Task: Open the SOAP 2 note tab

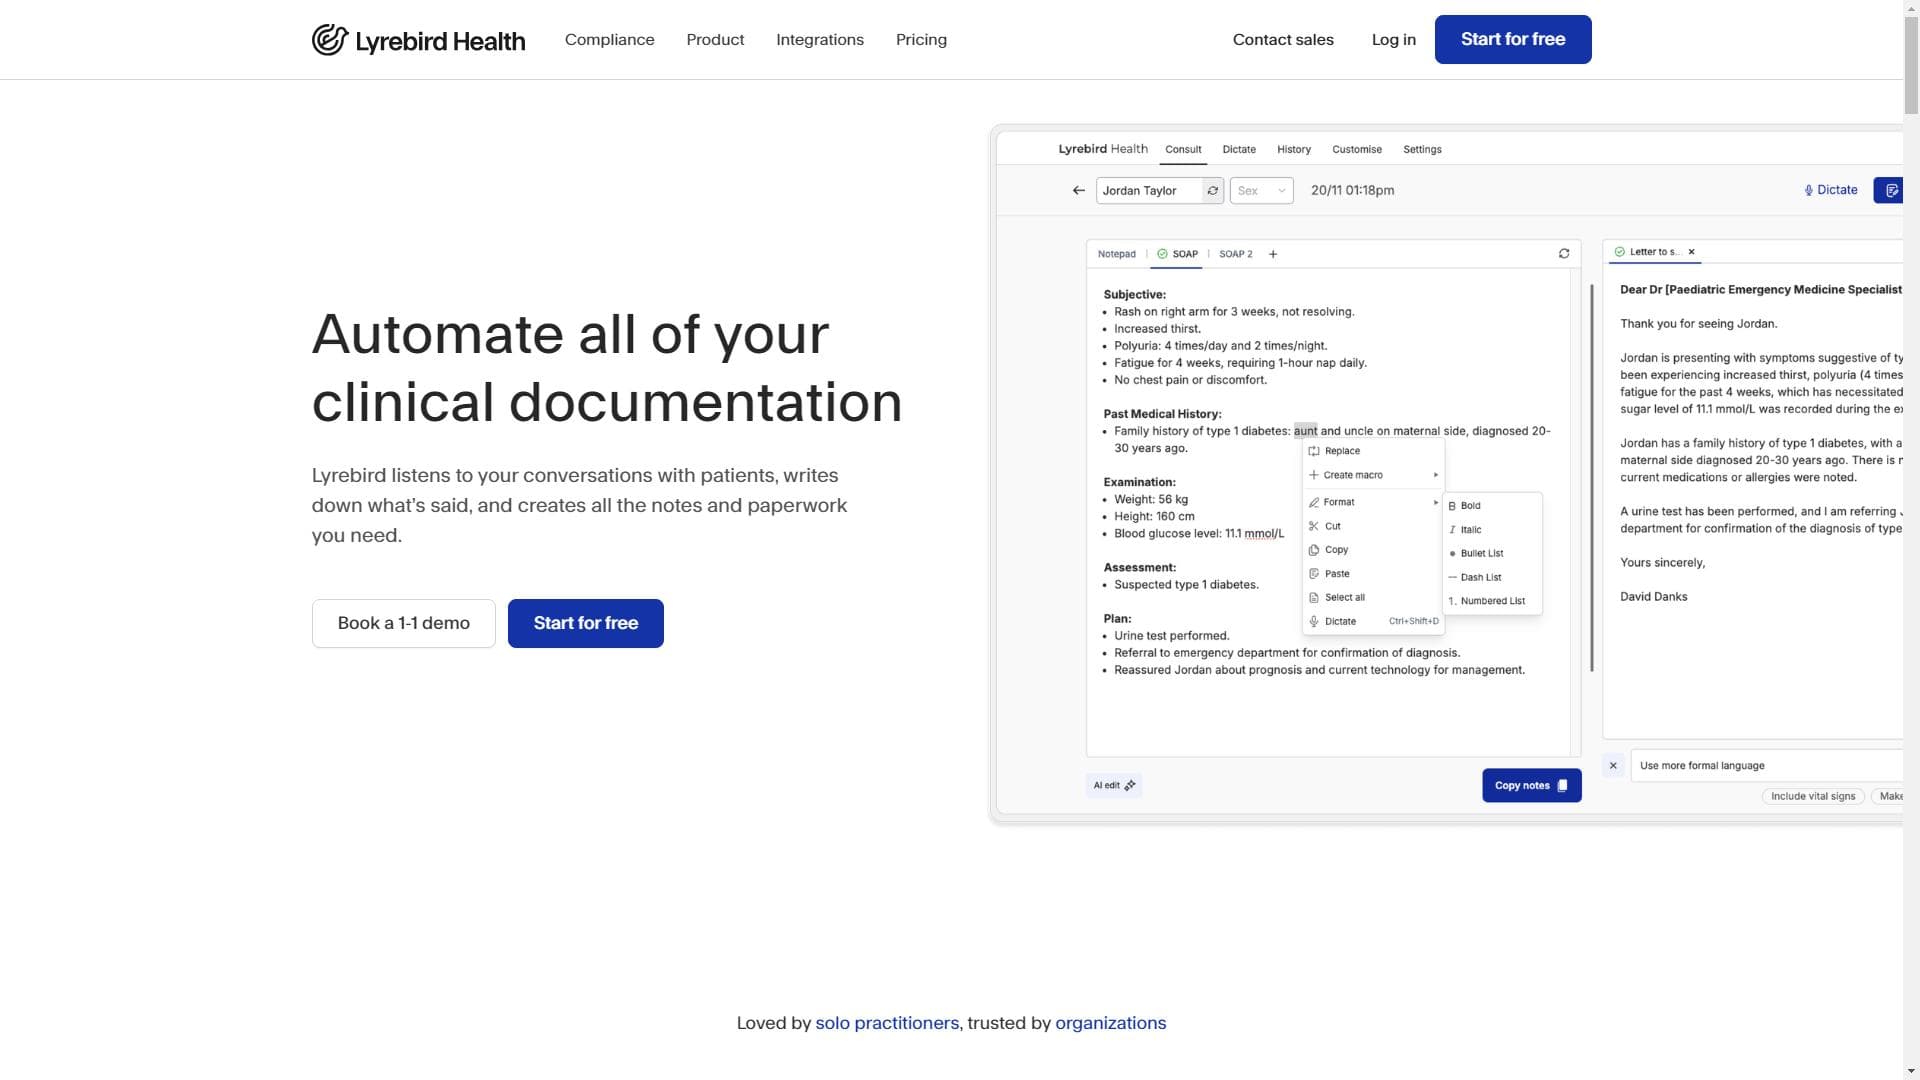Action: point(1235,254)
